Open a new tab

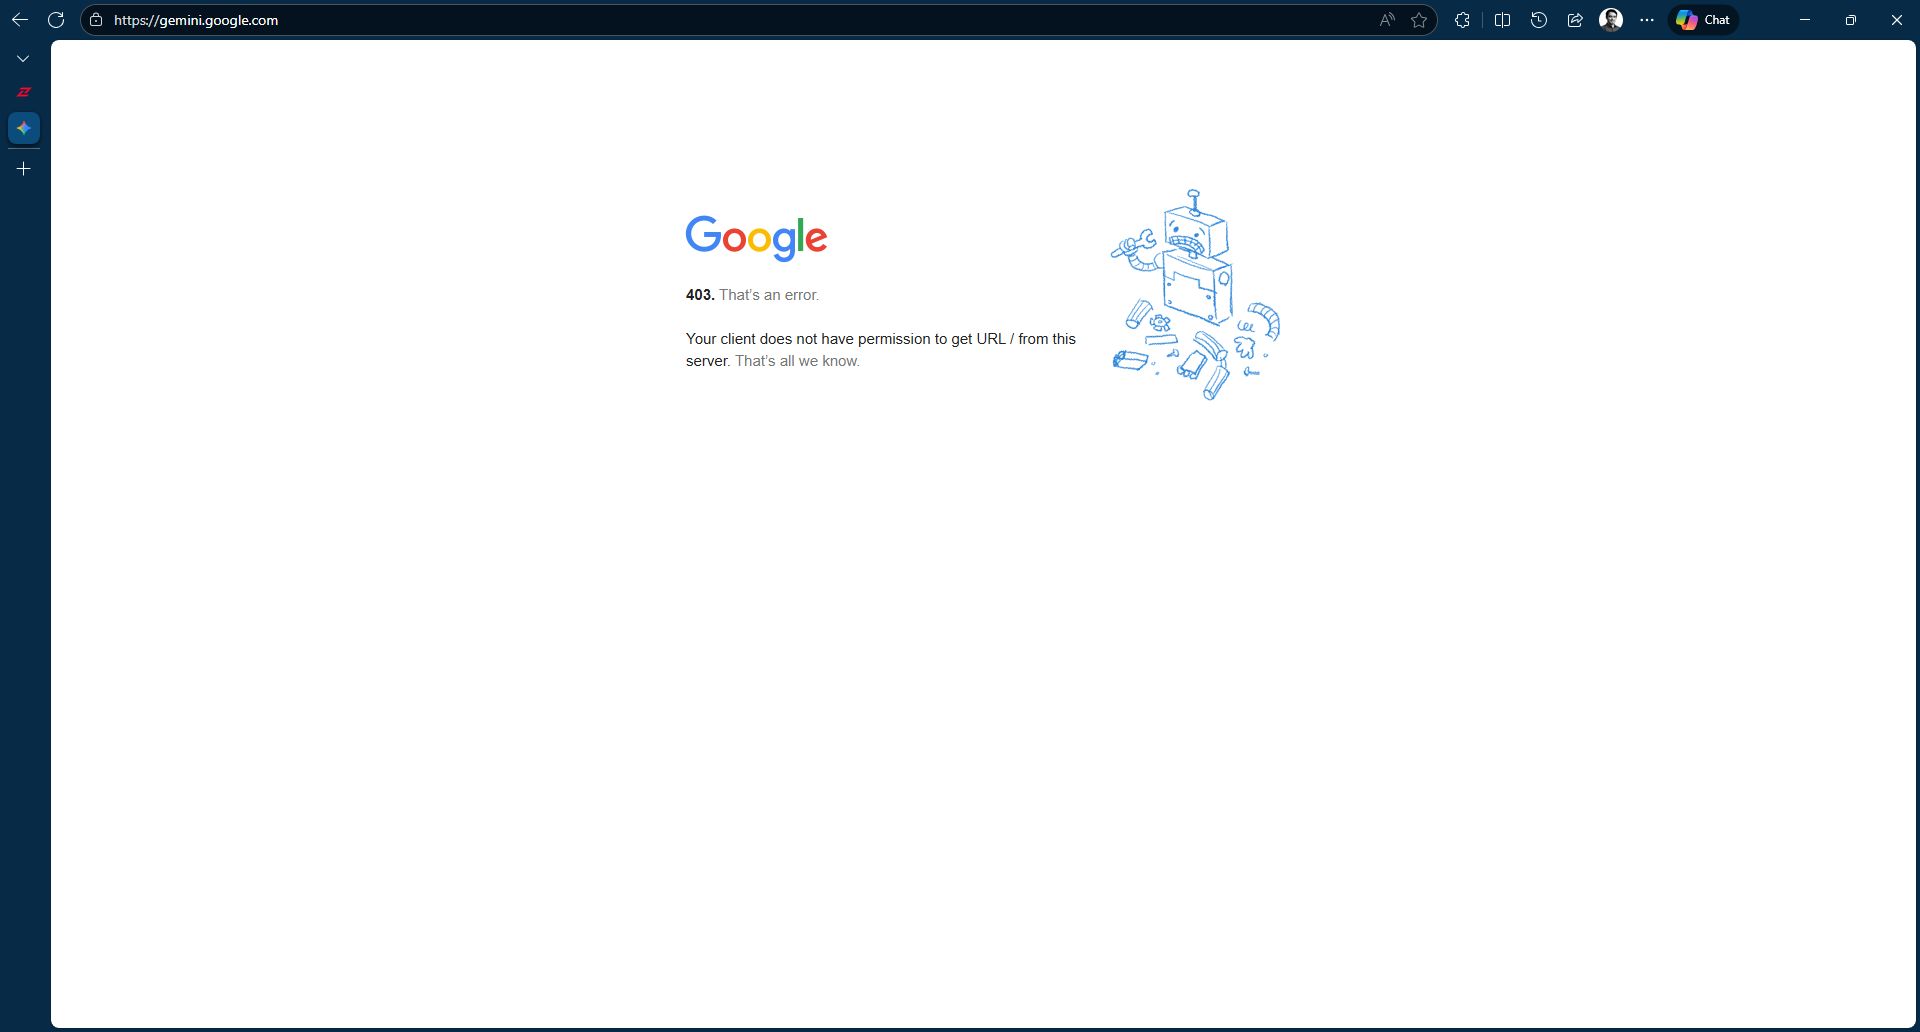[x=24, y=169]
